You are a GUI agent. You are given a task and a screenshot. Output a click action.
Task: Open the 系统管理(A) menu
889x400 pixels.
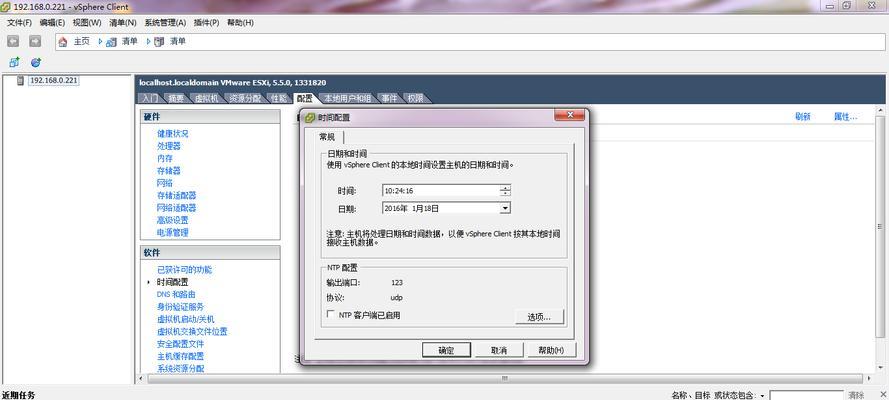point(165,23)
